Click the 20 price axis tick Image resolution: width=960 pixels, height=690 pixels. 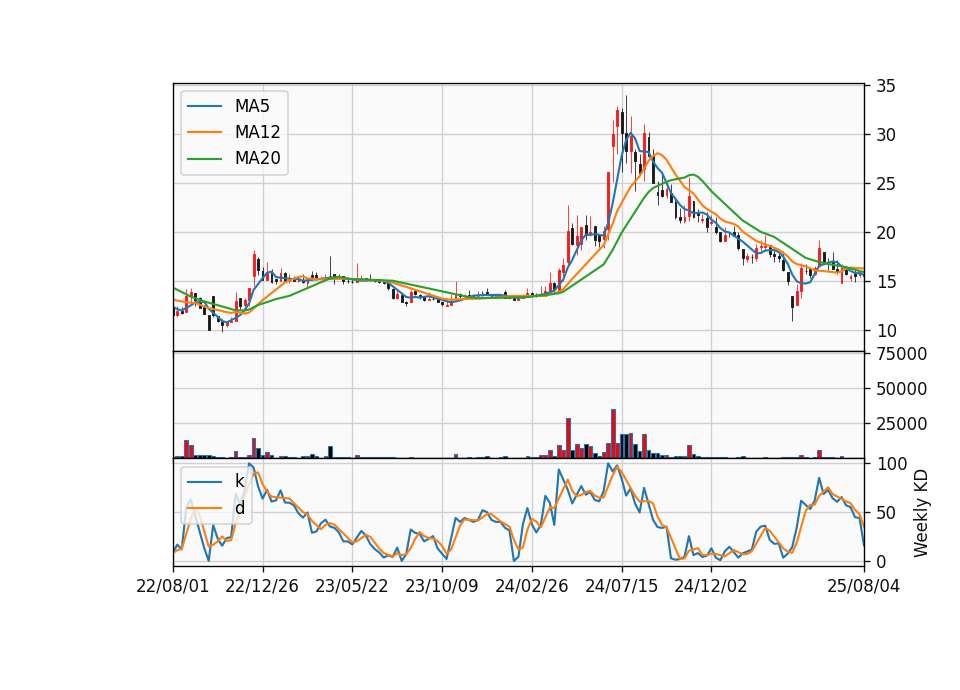click(886, 233)
